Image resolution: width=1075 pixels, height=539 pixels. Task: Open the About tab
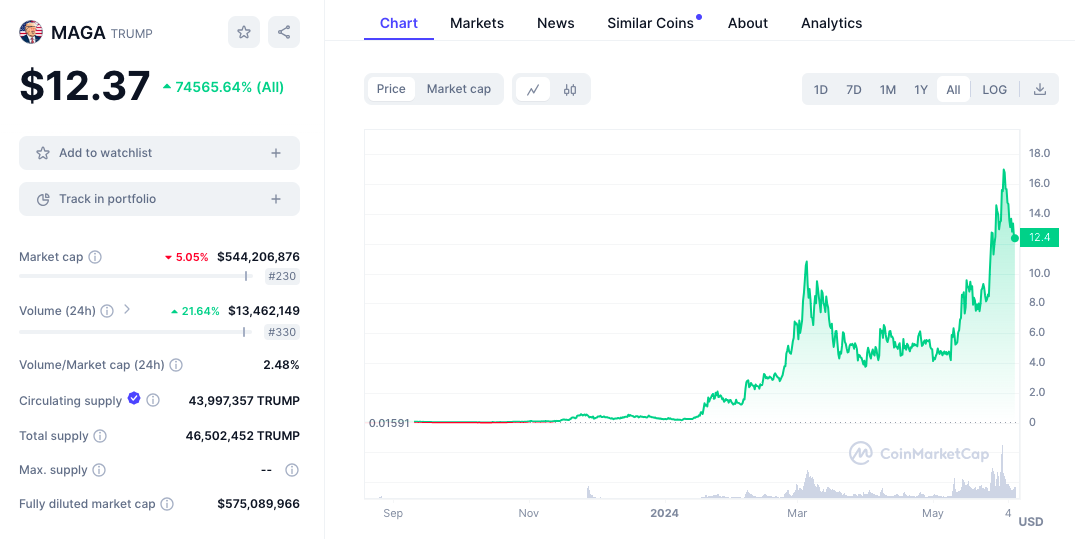[x=748, y=23]
